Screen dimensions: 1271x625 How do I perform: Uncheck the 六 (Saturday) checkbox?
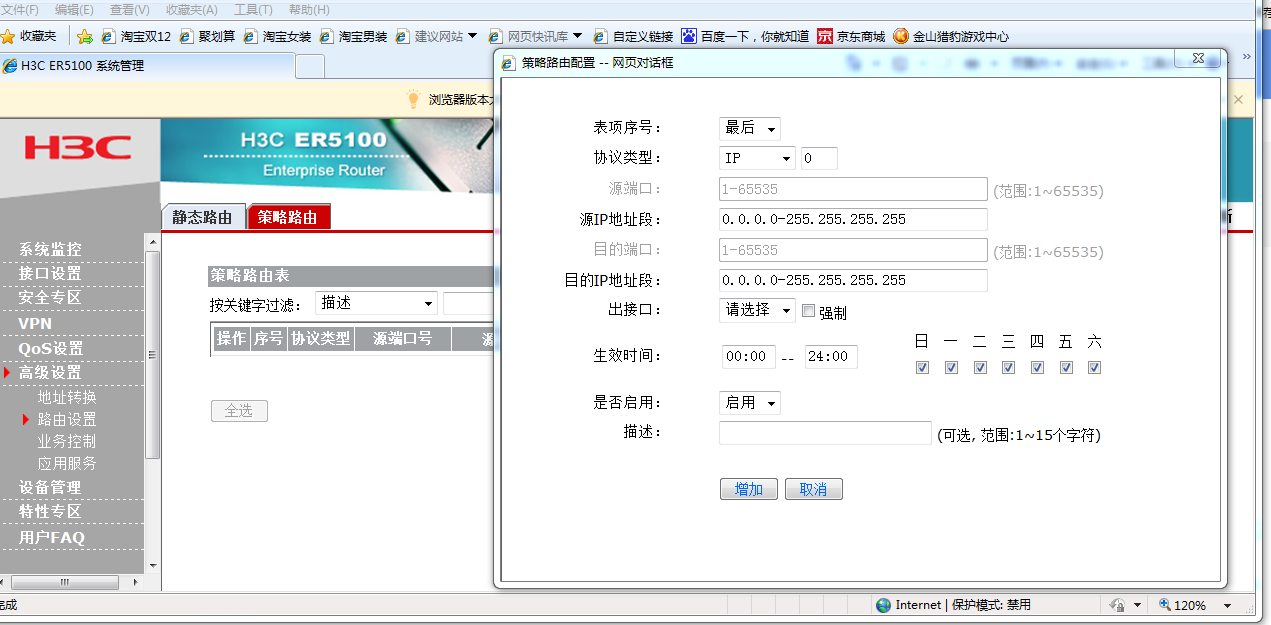tap(1094, 367)
